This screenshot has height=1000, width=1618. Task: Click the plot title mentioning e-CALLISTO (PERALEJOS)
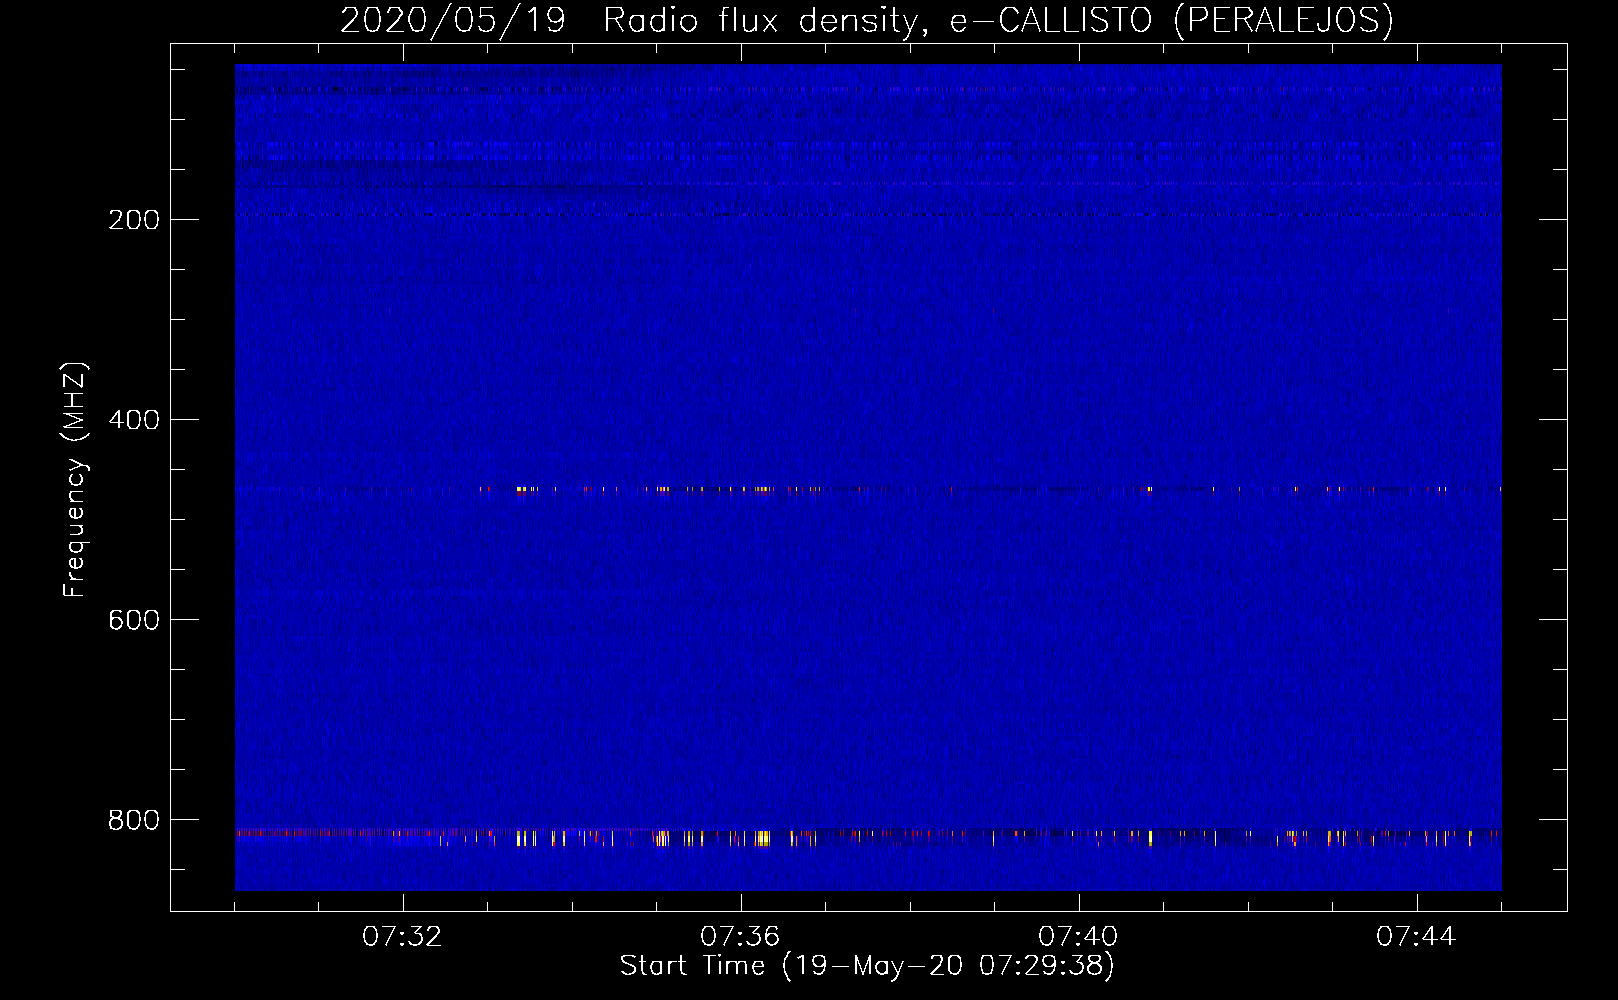tap(866, 20)
